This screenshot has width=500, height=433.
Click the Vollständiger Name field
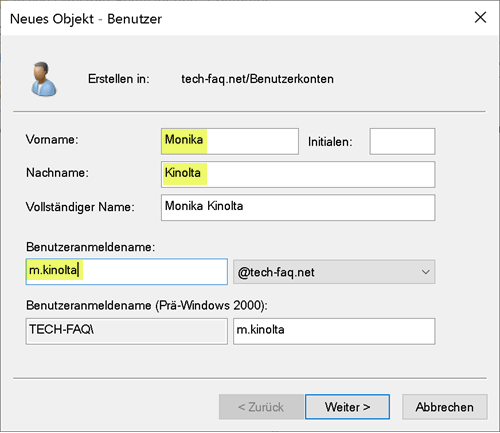coord(298,207)
